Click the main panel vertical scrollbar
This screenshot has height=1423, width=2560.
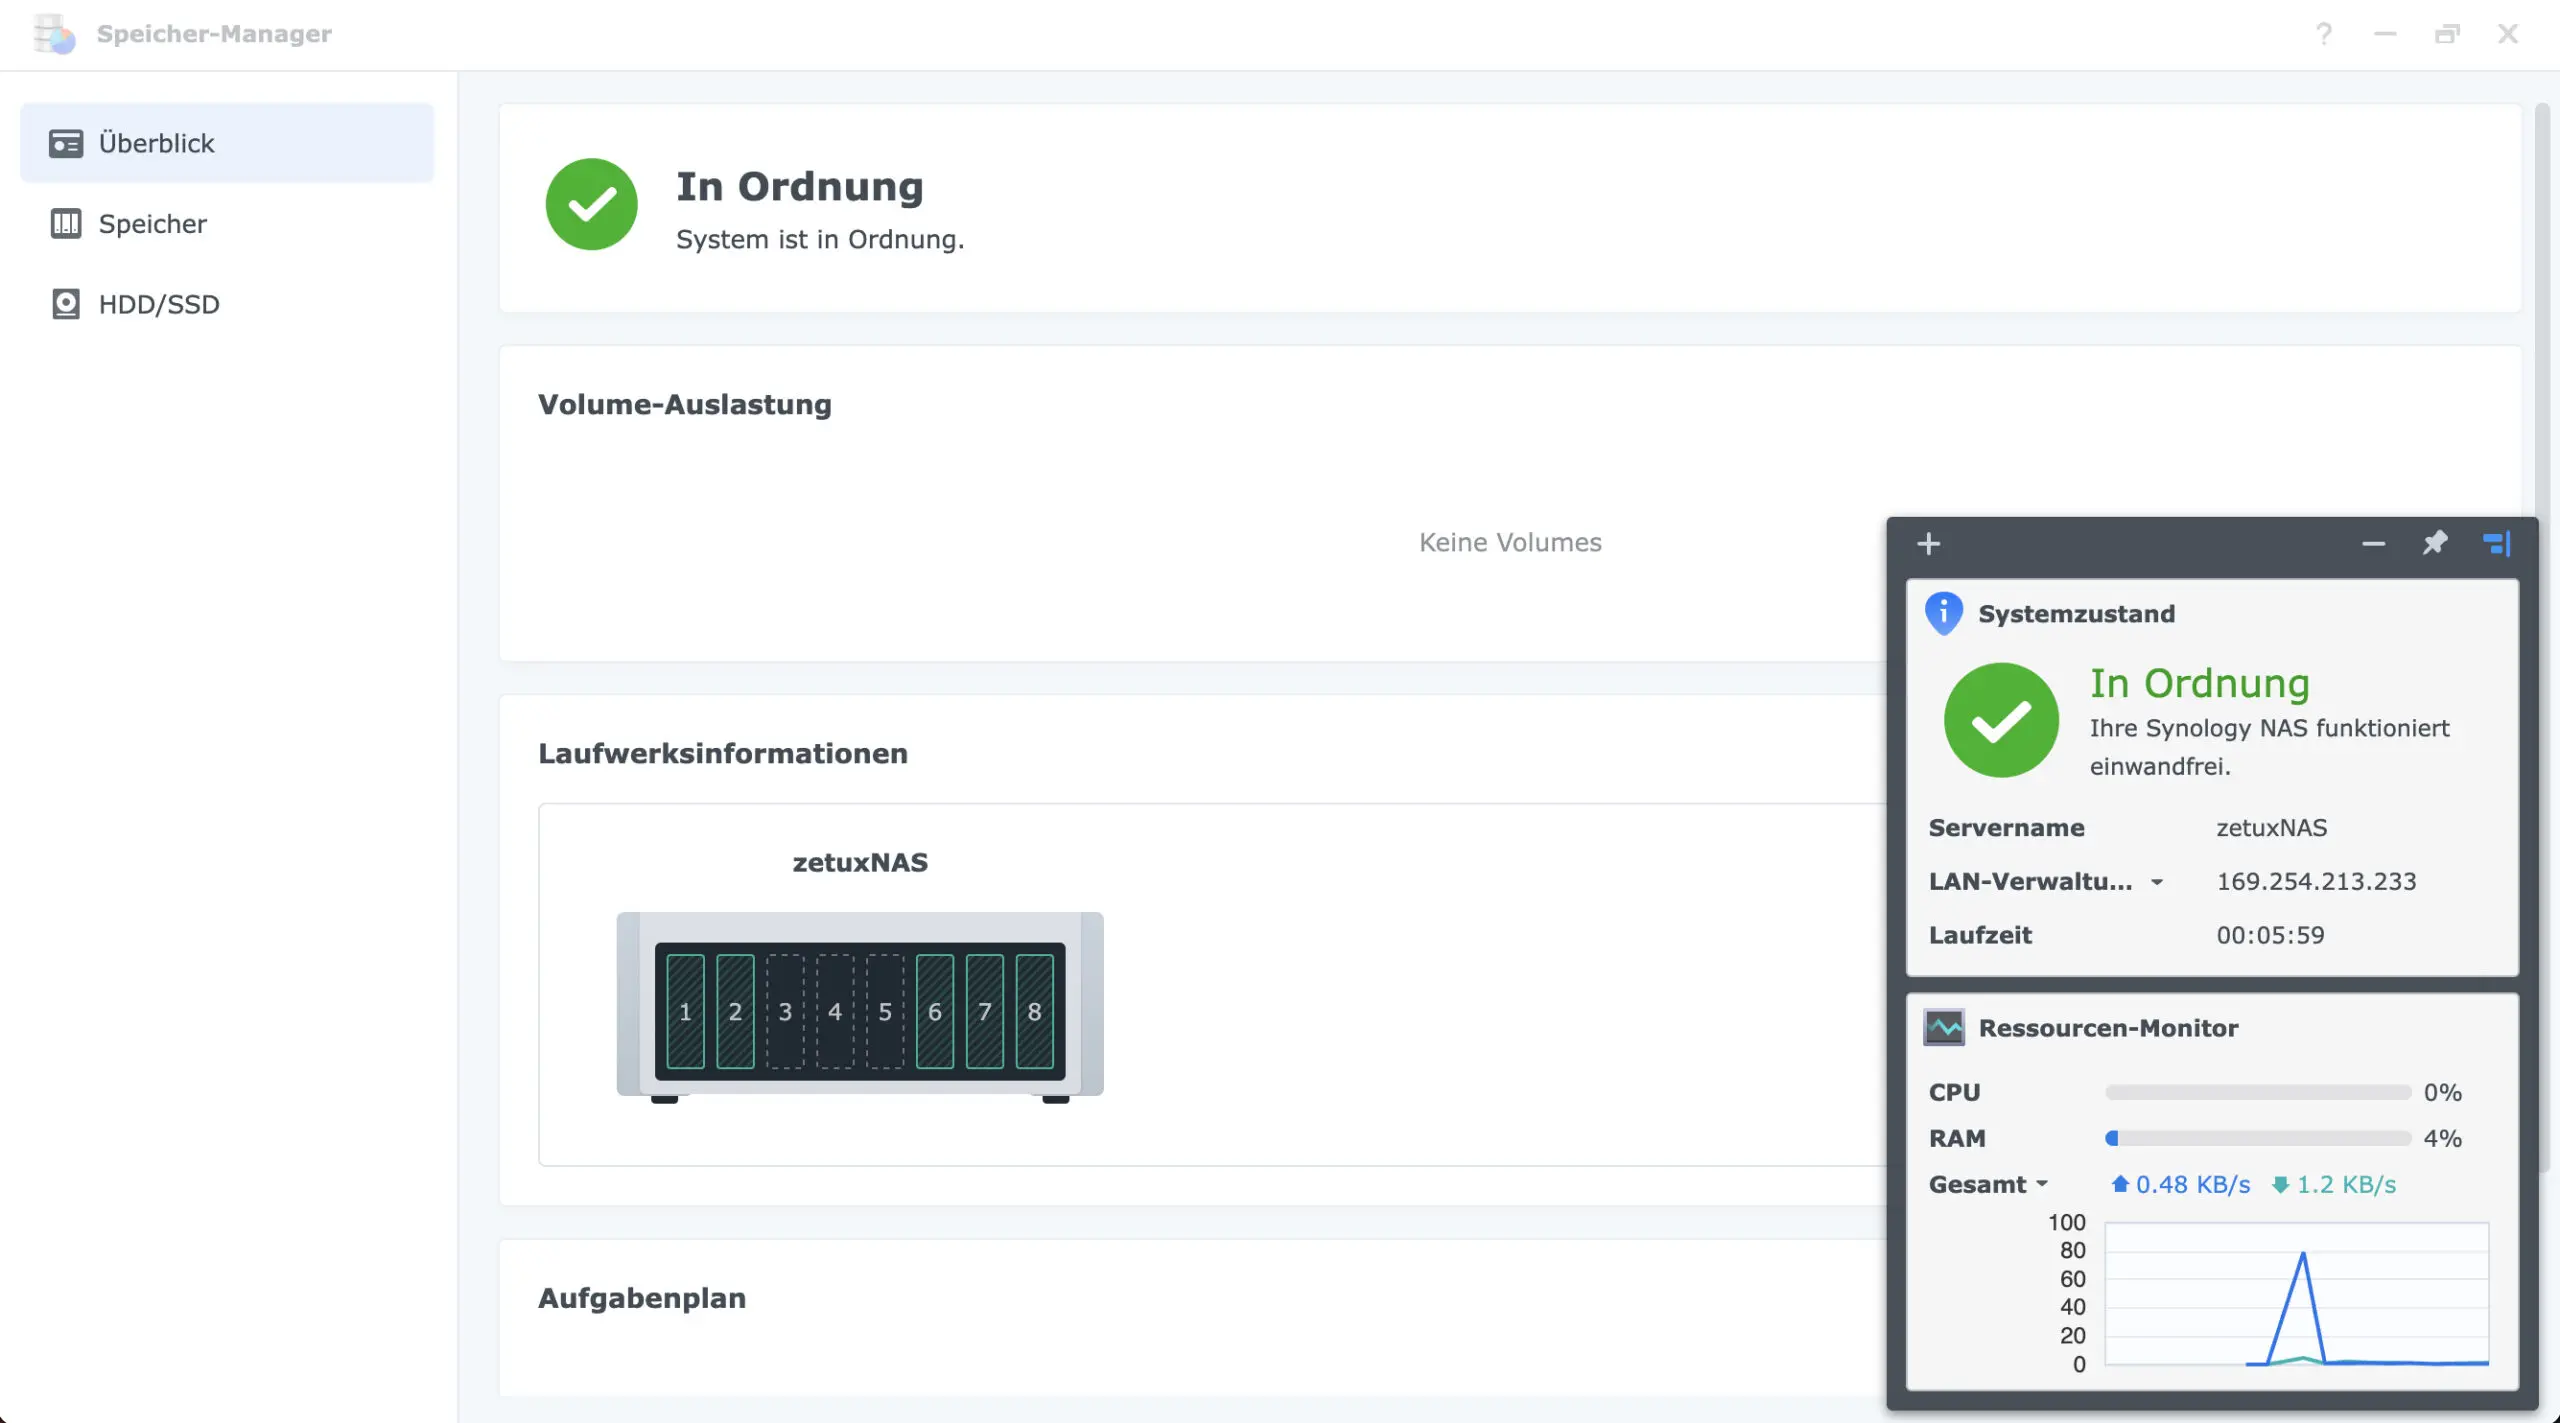pyautogui.click(x=2541, y=300)
